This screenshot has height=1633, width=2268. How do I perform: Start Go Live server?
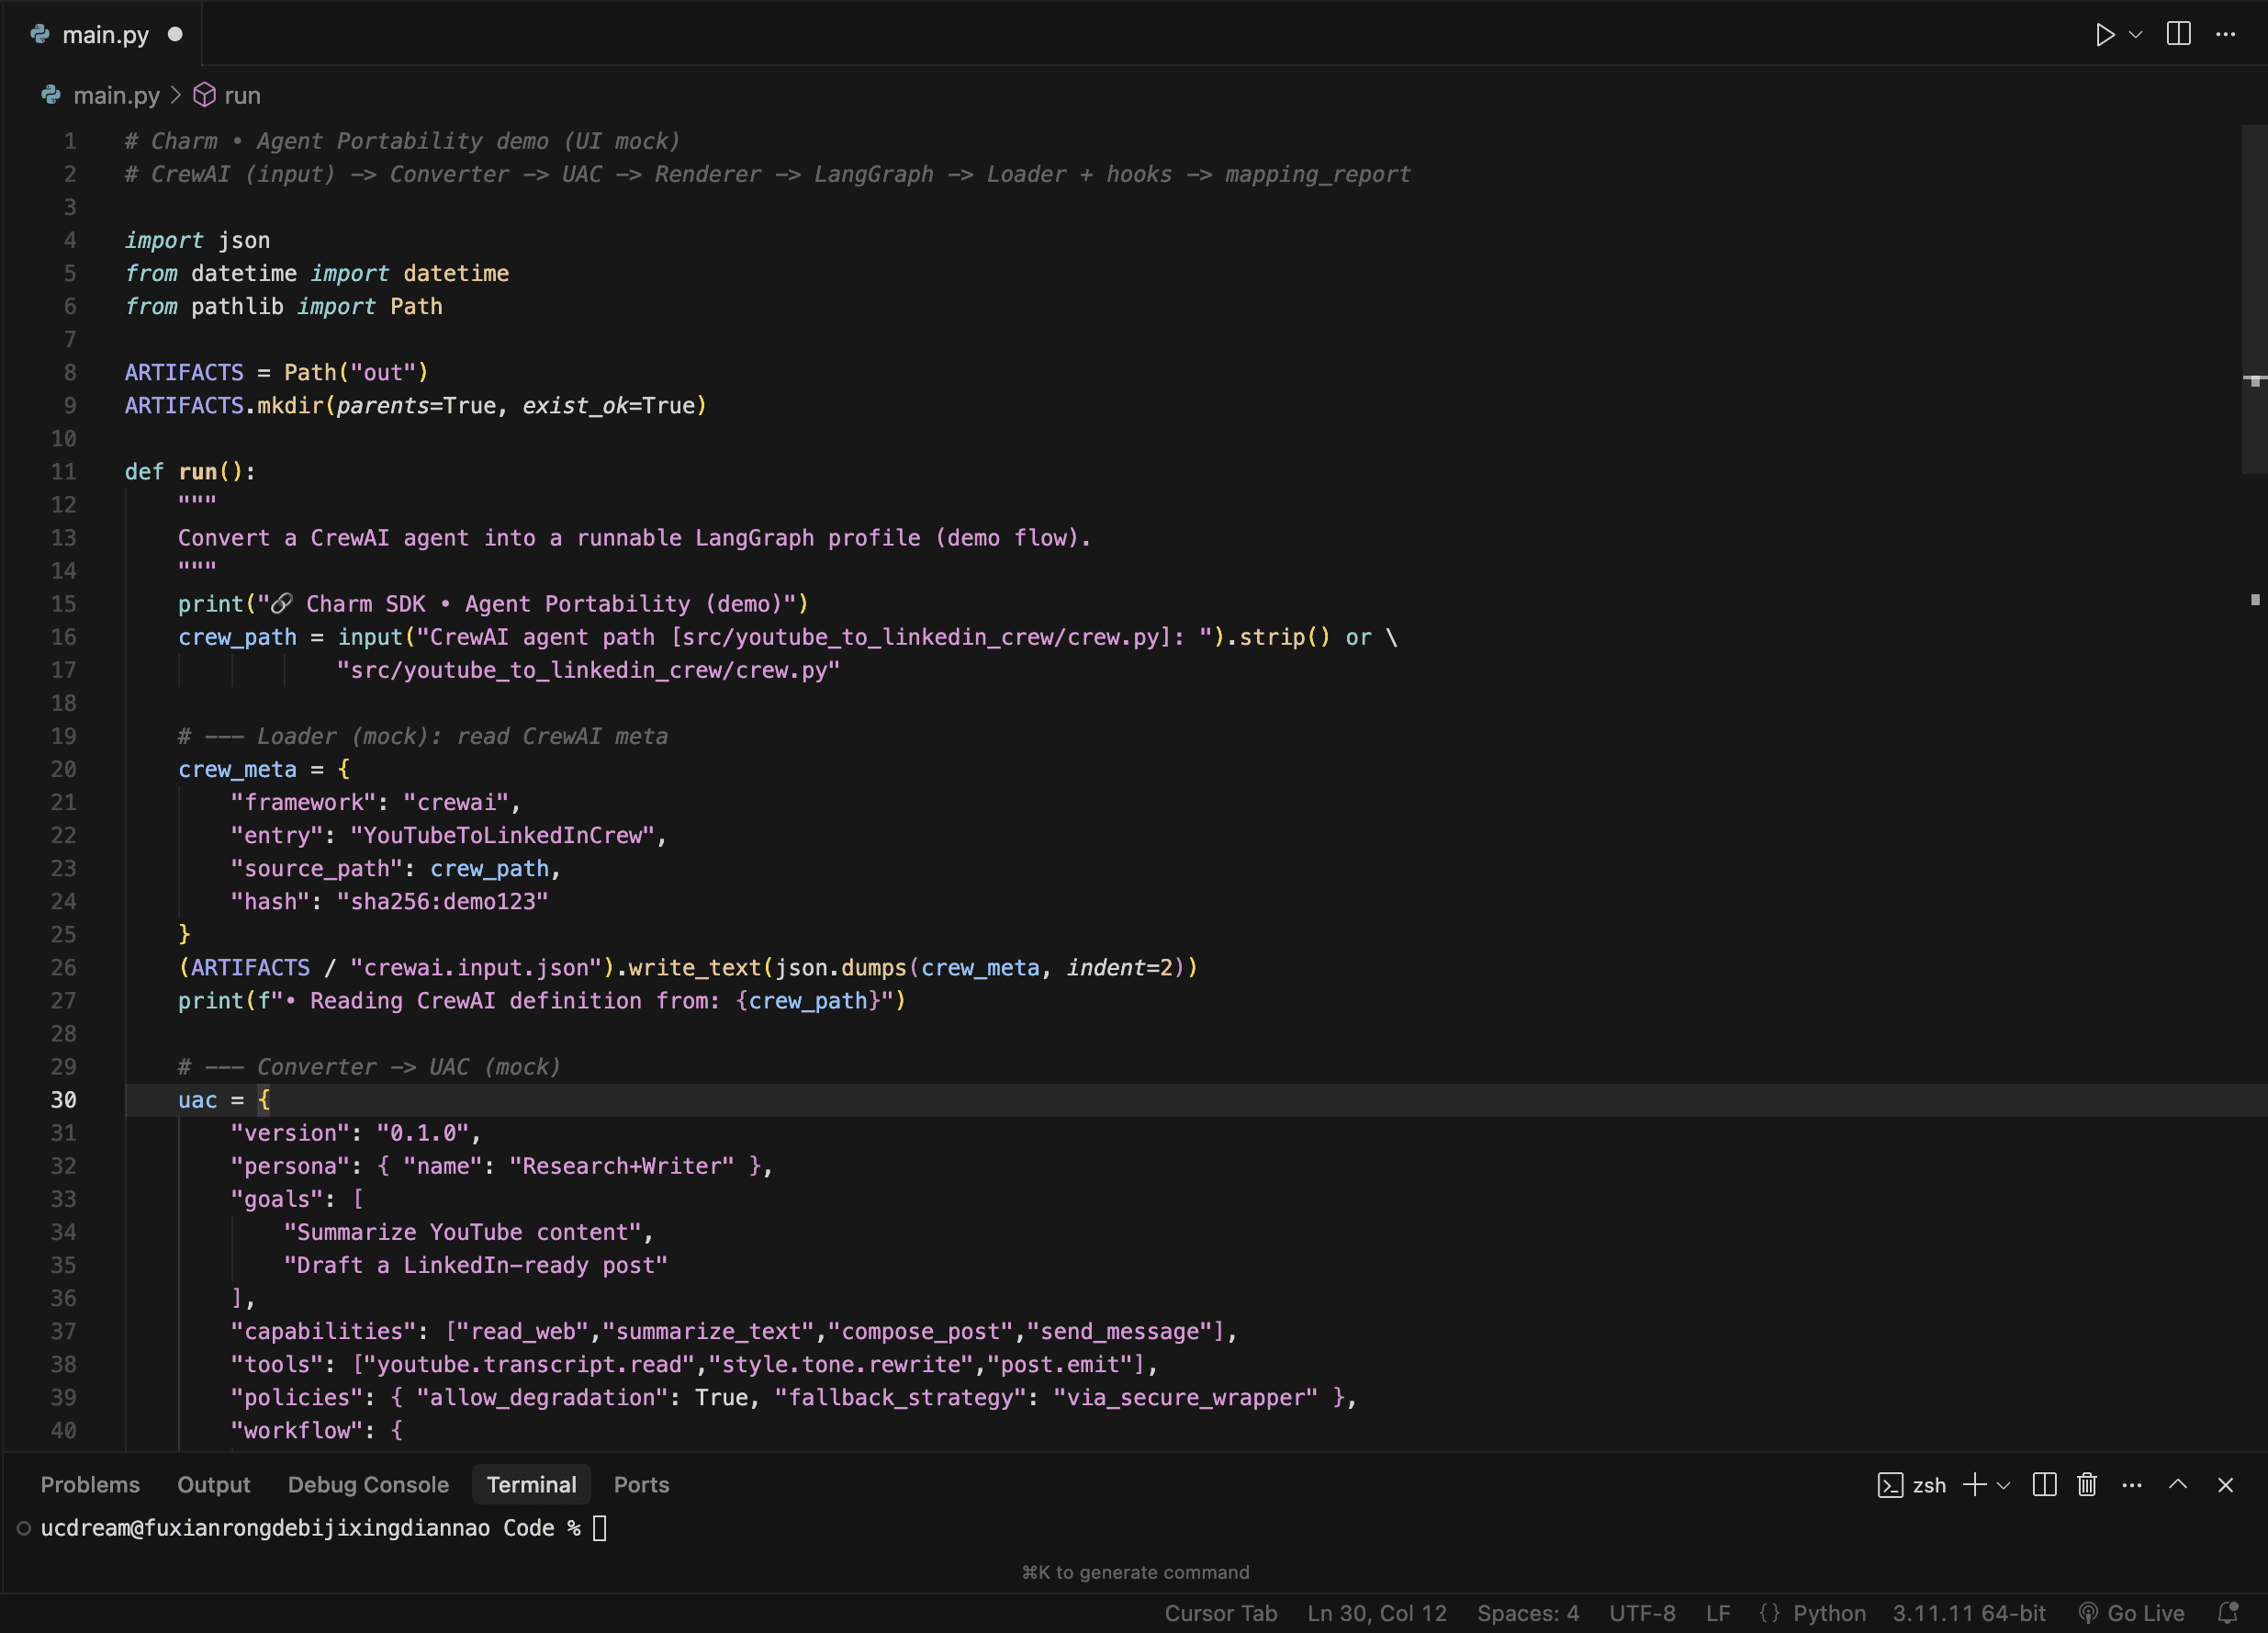(2130, 1612)
